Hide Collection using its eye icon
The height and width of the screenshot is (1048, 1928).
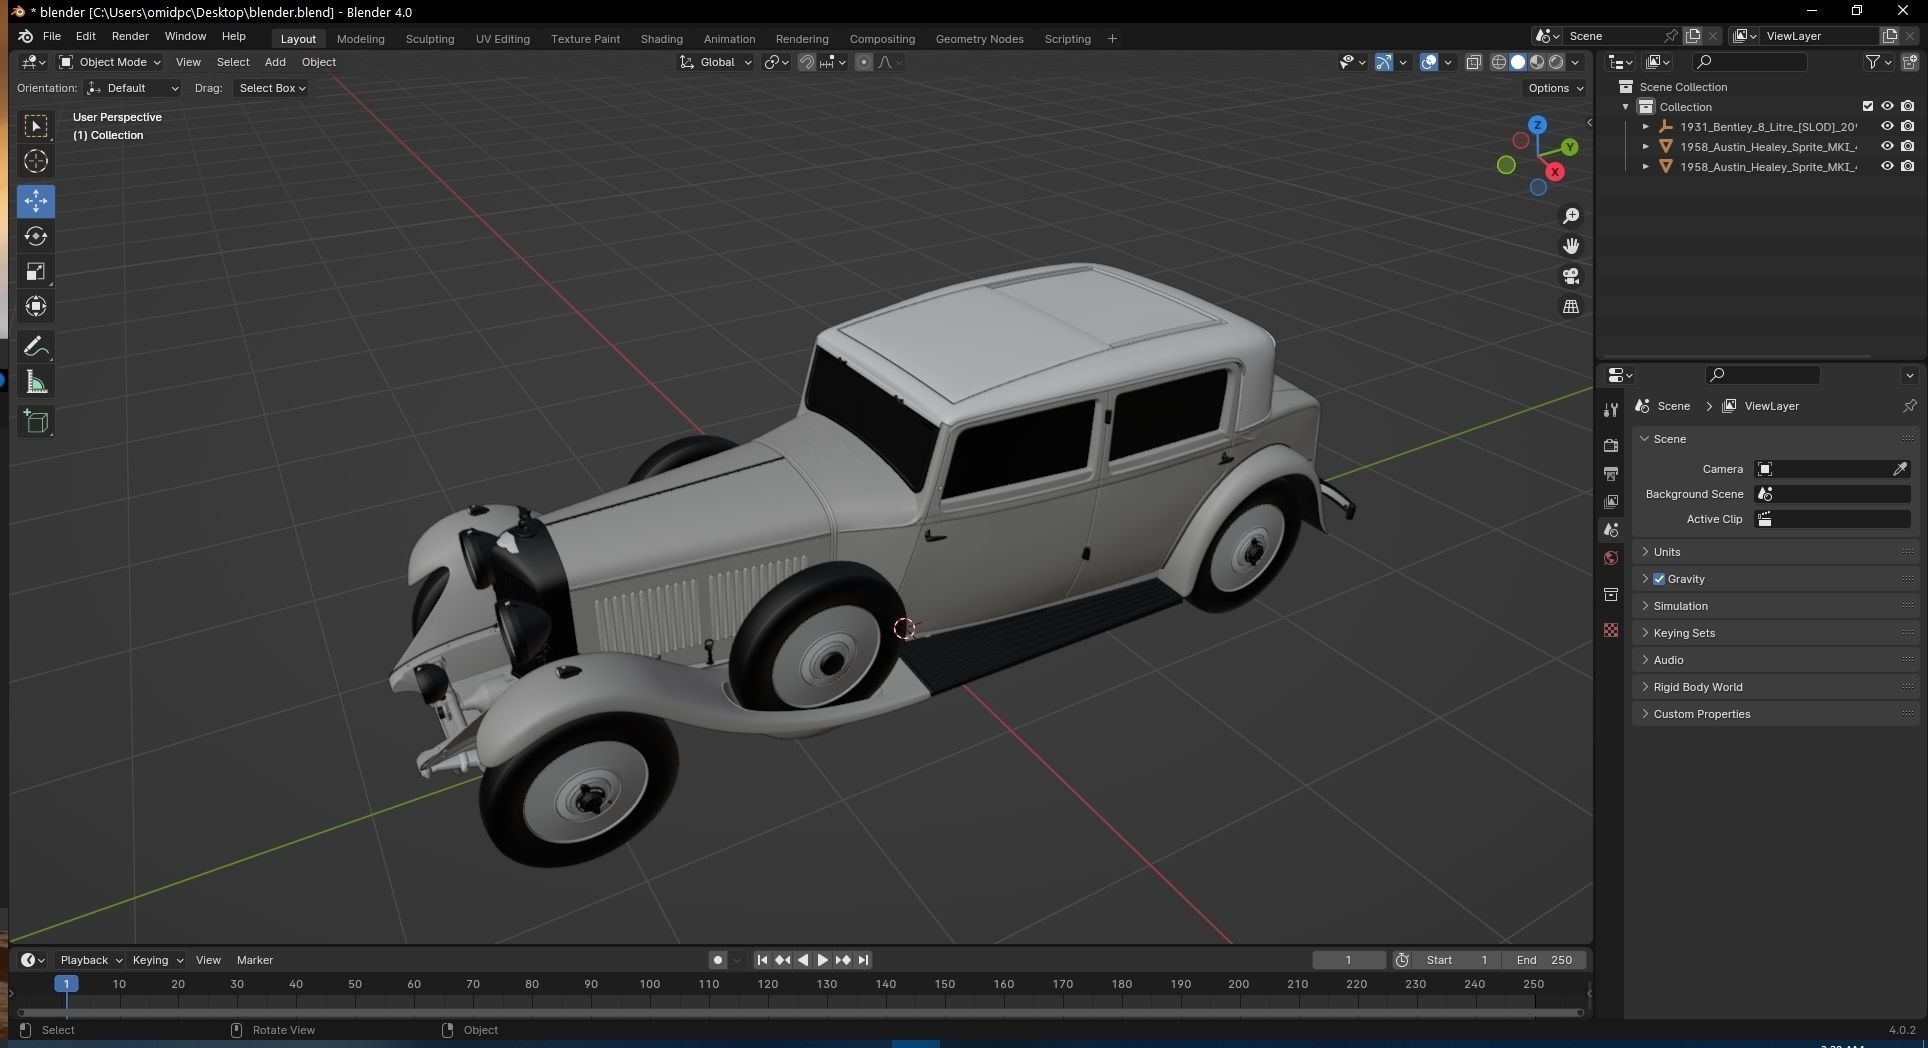pos(1887,107)
